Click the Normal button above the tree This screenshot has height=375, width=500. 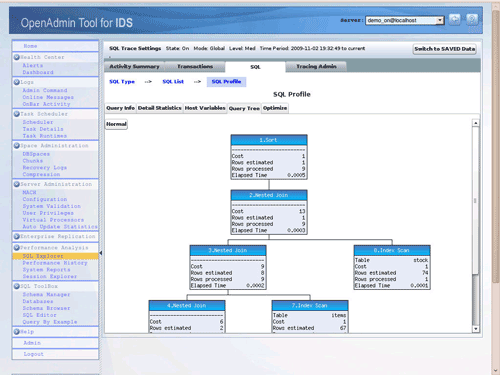click(116, 124)
